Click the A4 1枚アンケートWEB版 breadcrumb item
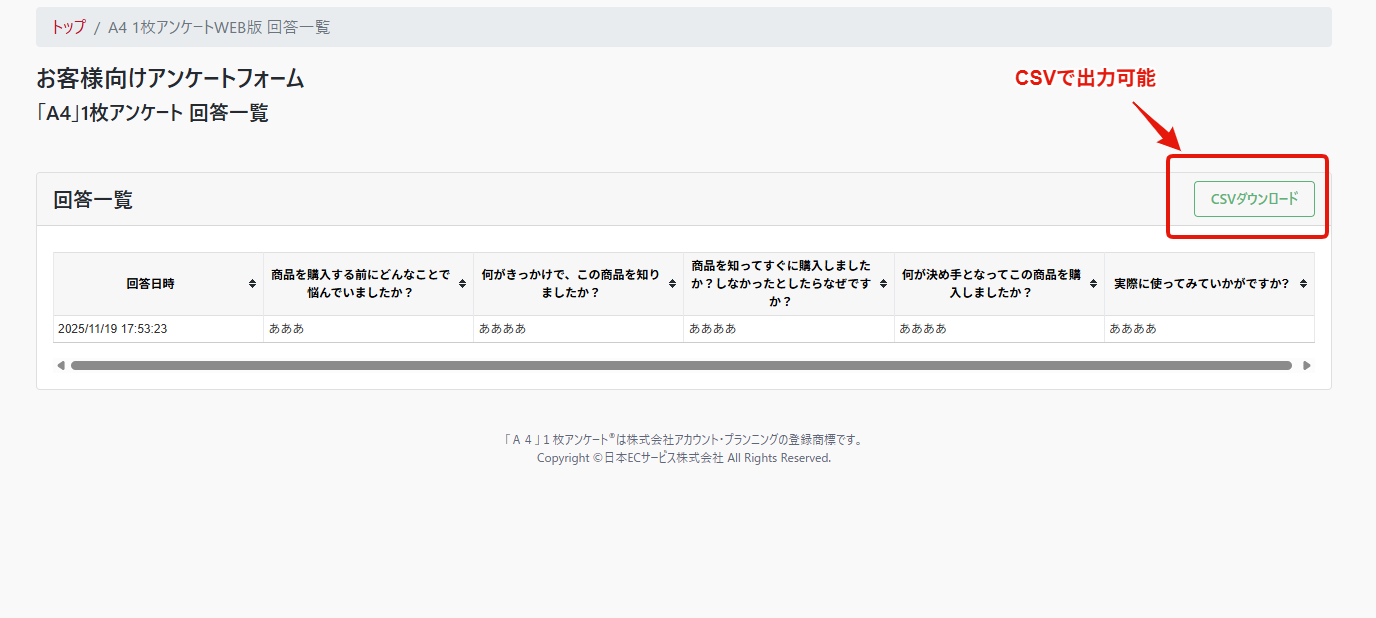This screenshot has height=618, width=1376. pyautogui.click(x=219, y=27)
